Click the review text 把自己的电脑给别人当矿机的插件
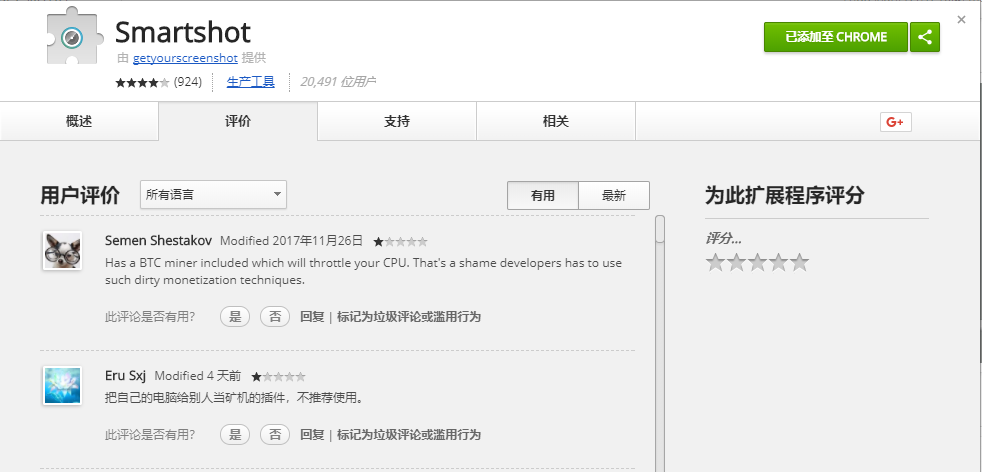The height and width of the screenshot is (472, 982). point(235,398)
